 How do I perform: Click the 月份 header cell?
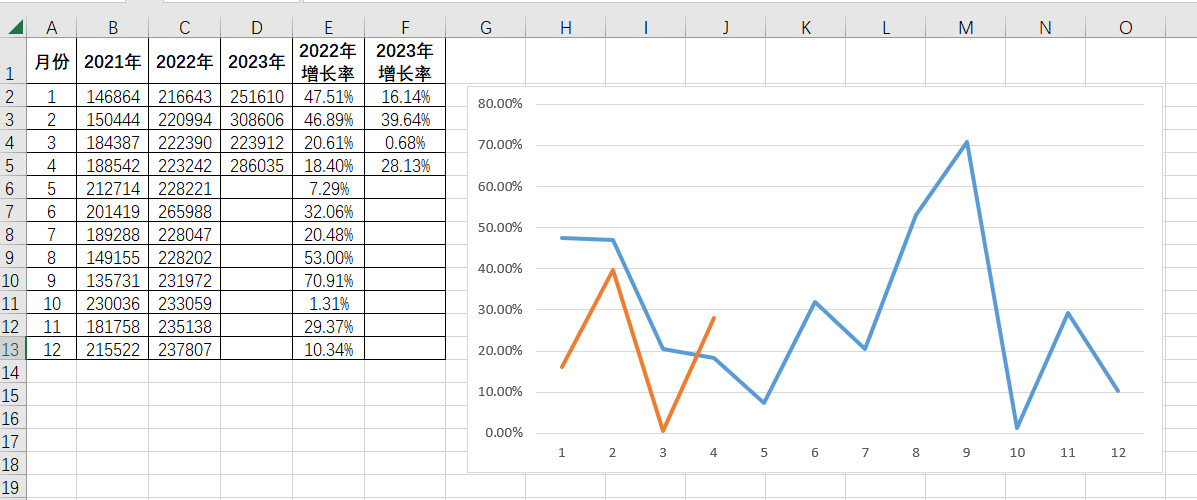52,62
